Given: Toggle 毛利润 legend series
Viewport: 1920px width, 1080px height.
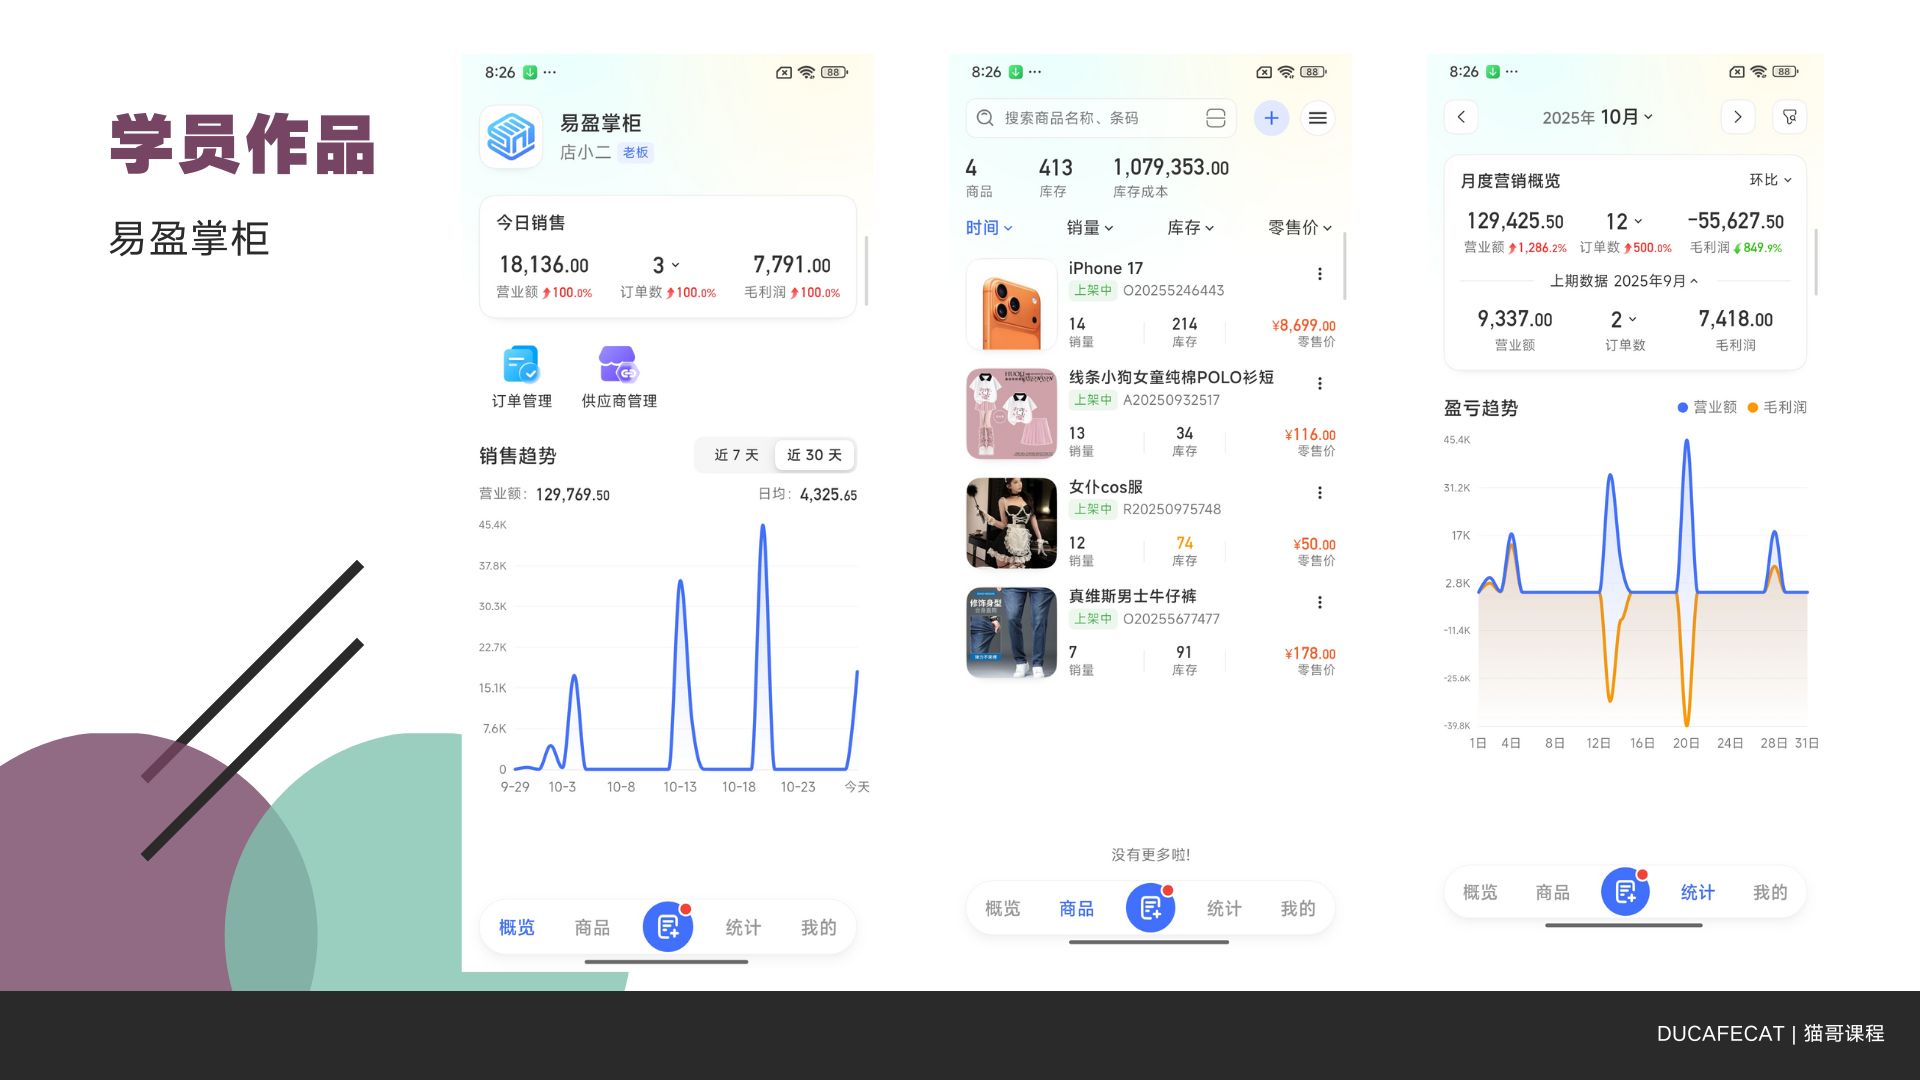Looking at the screenshot, I should click(x=1777, y=407).
